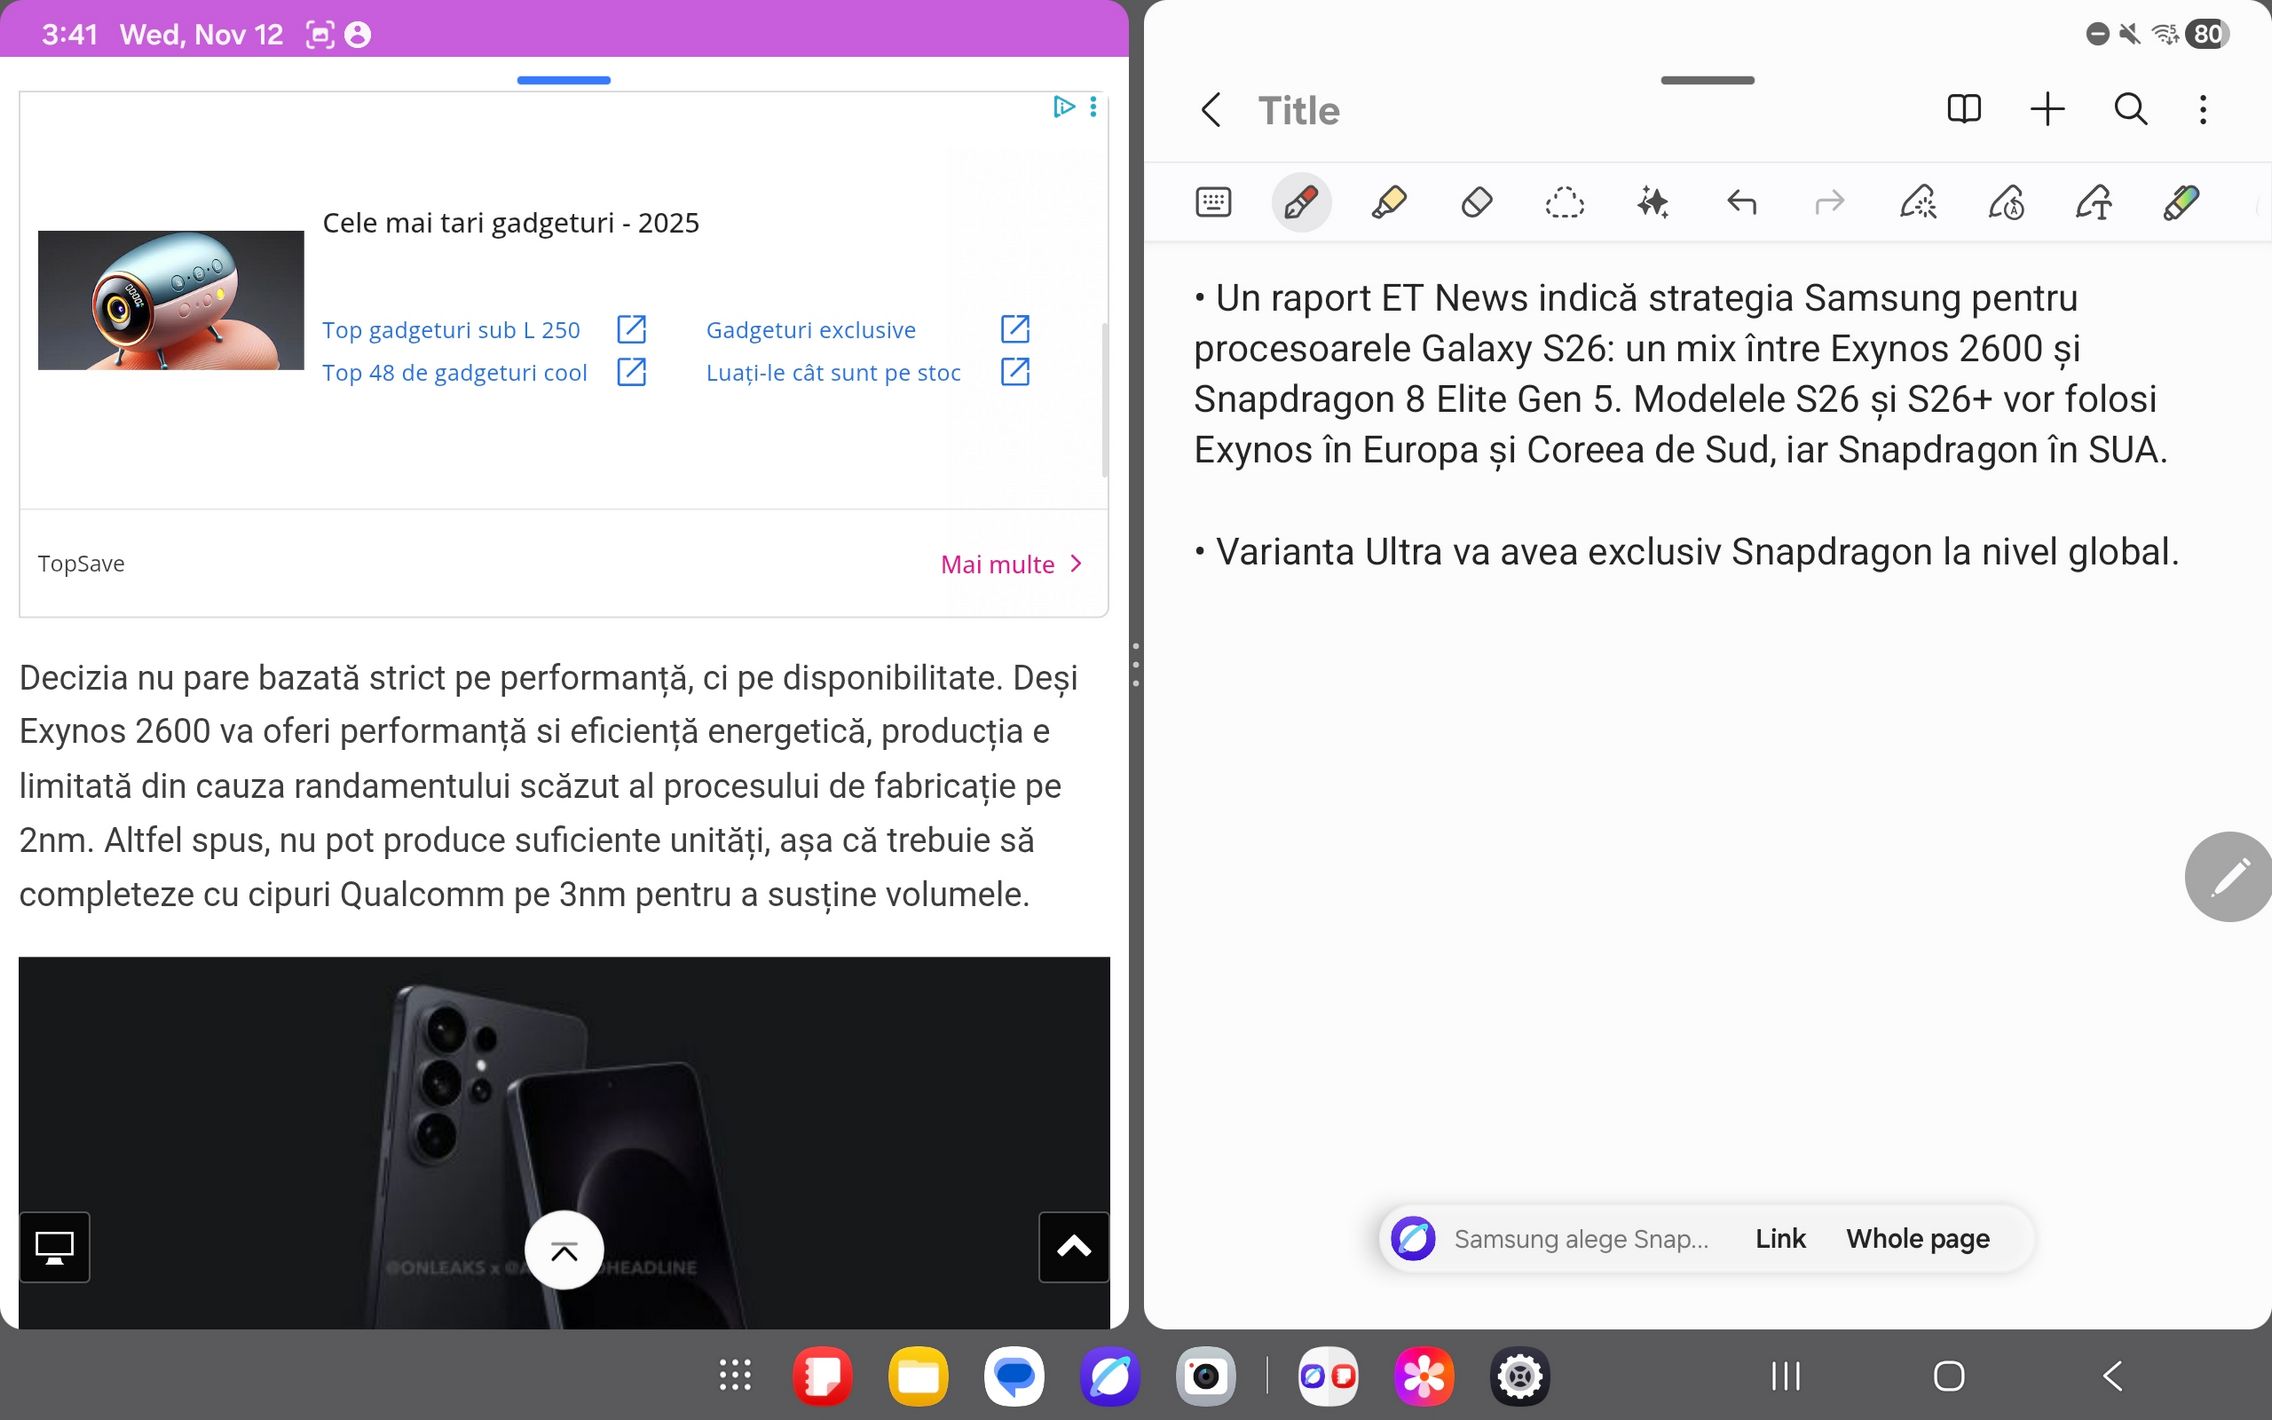Viewport: 2272px width, 1420px height.
Task: Open the three-dot more options menu
Action: point(2203,109)
